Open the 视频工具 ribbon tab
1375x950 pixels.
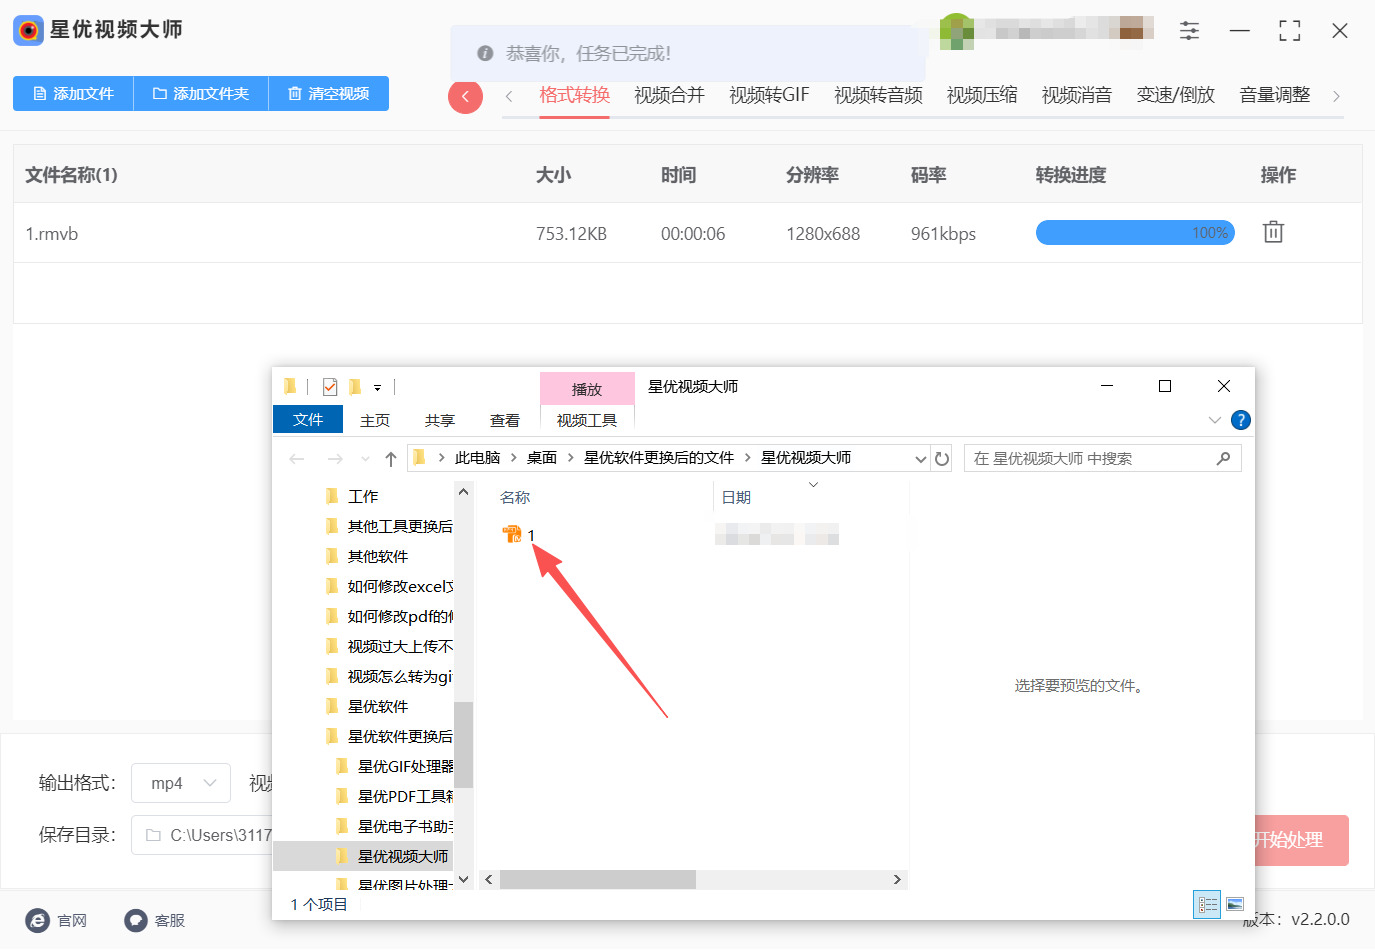587,420
